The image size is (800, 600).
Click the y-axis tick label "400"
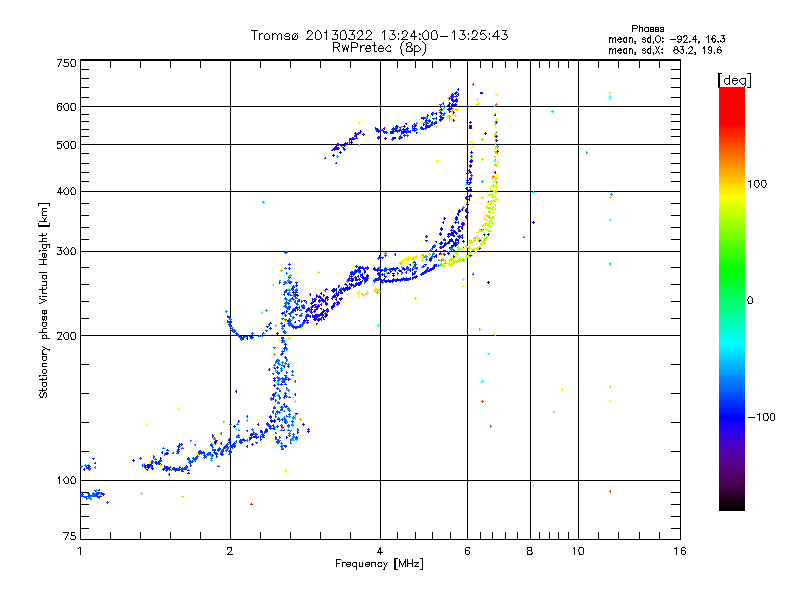[67, 191]
